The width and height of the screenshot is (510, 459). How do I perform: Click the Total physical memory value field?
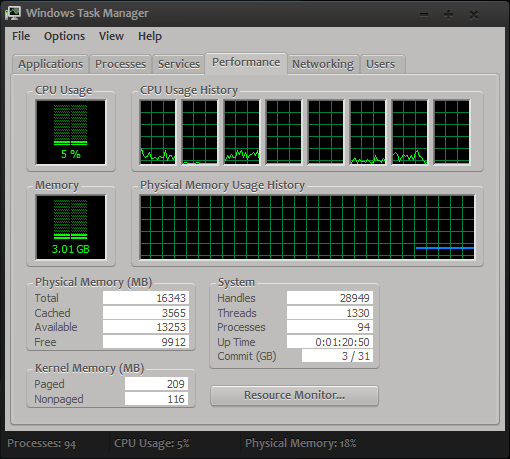(x=146, y=298)
